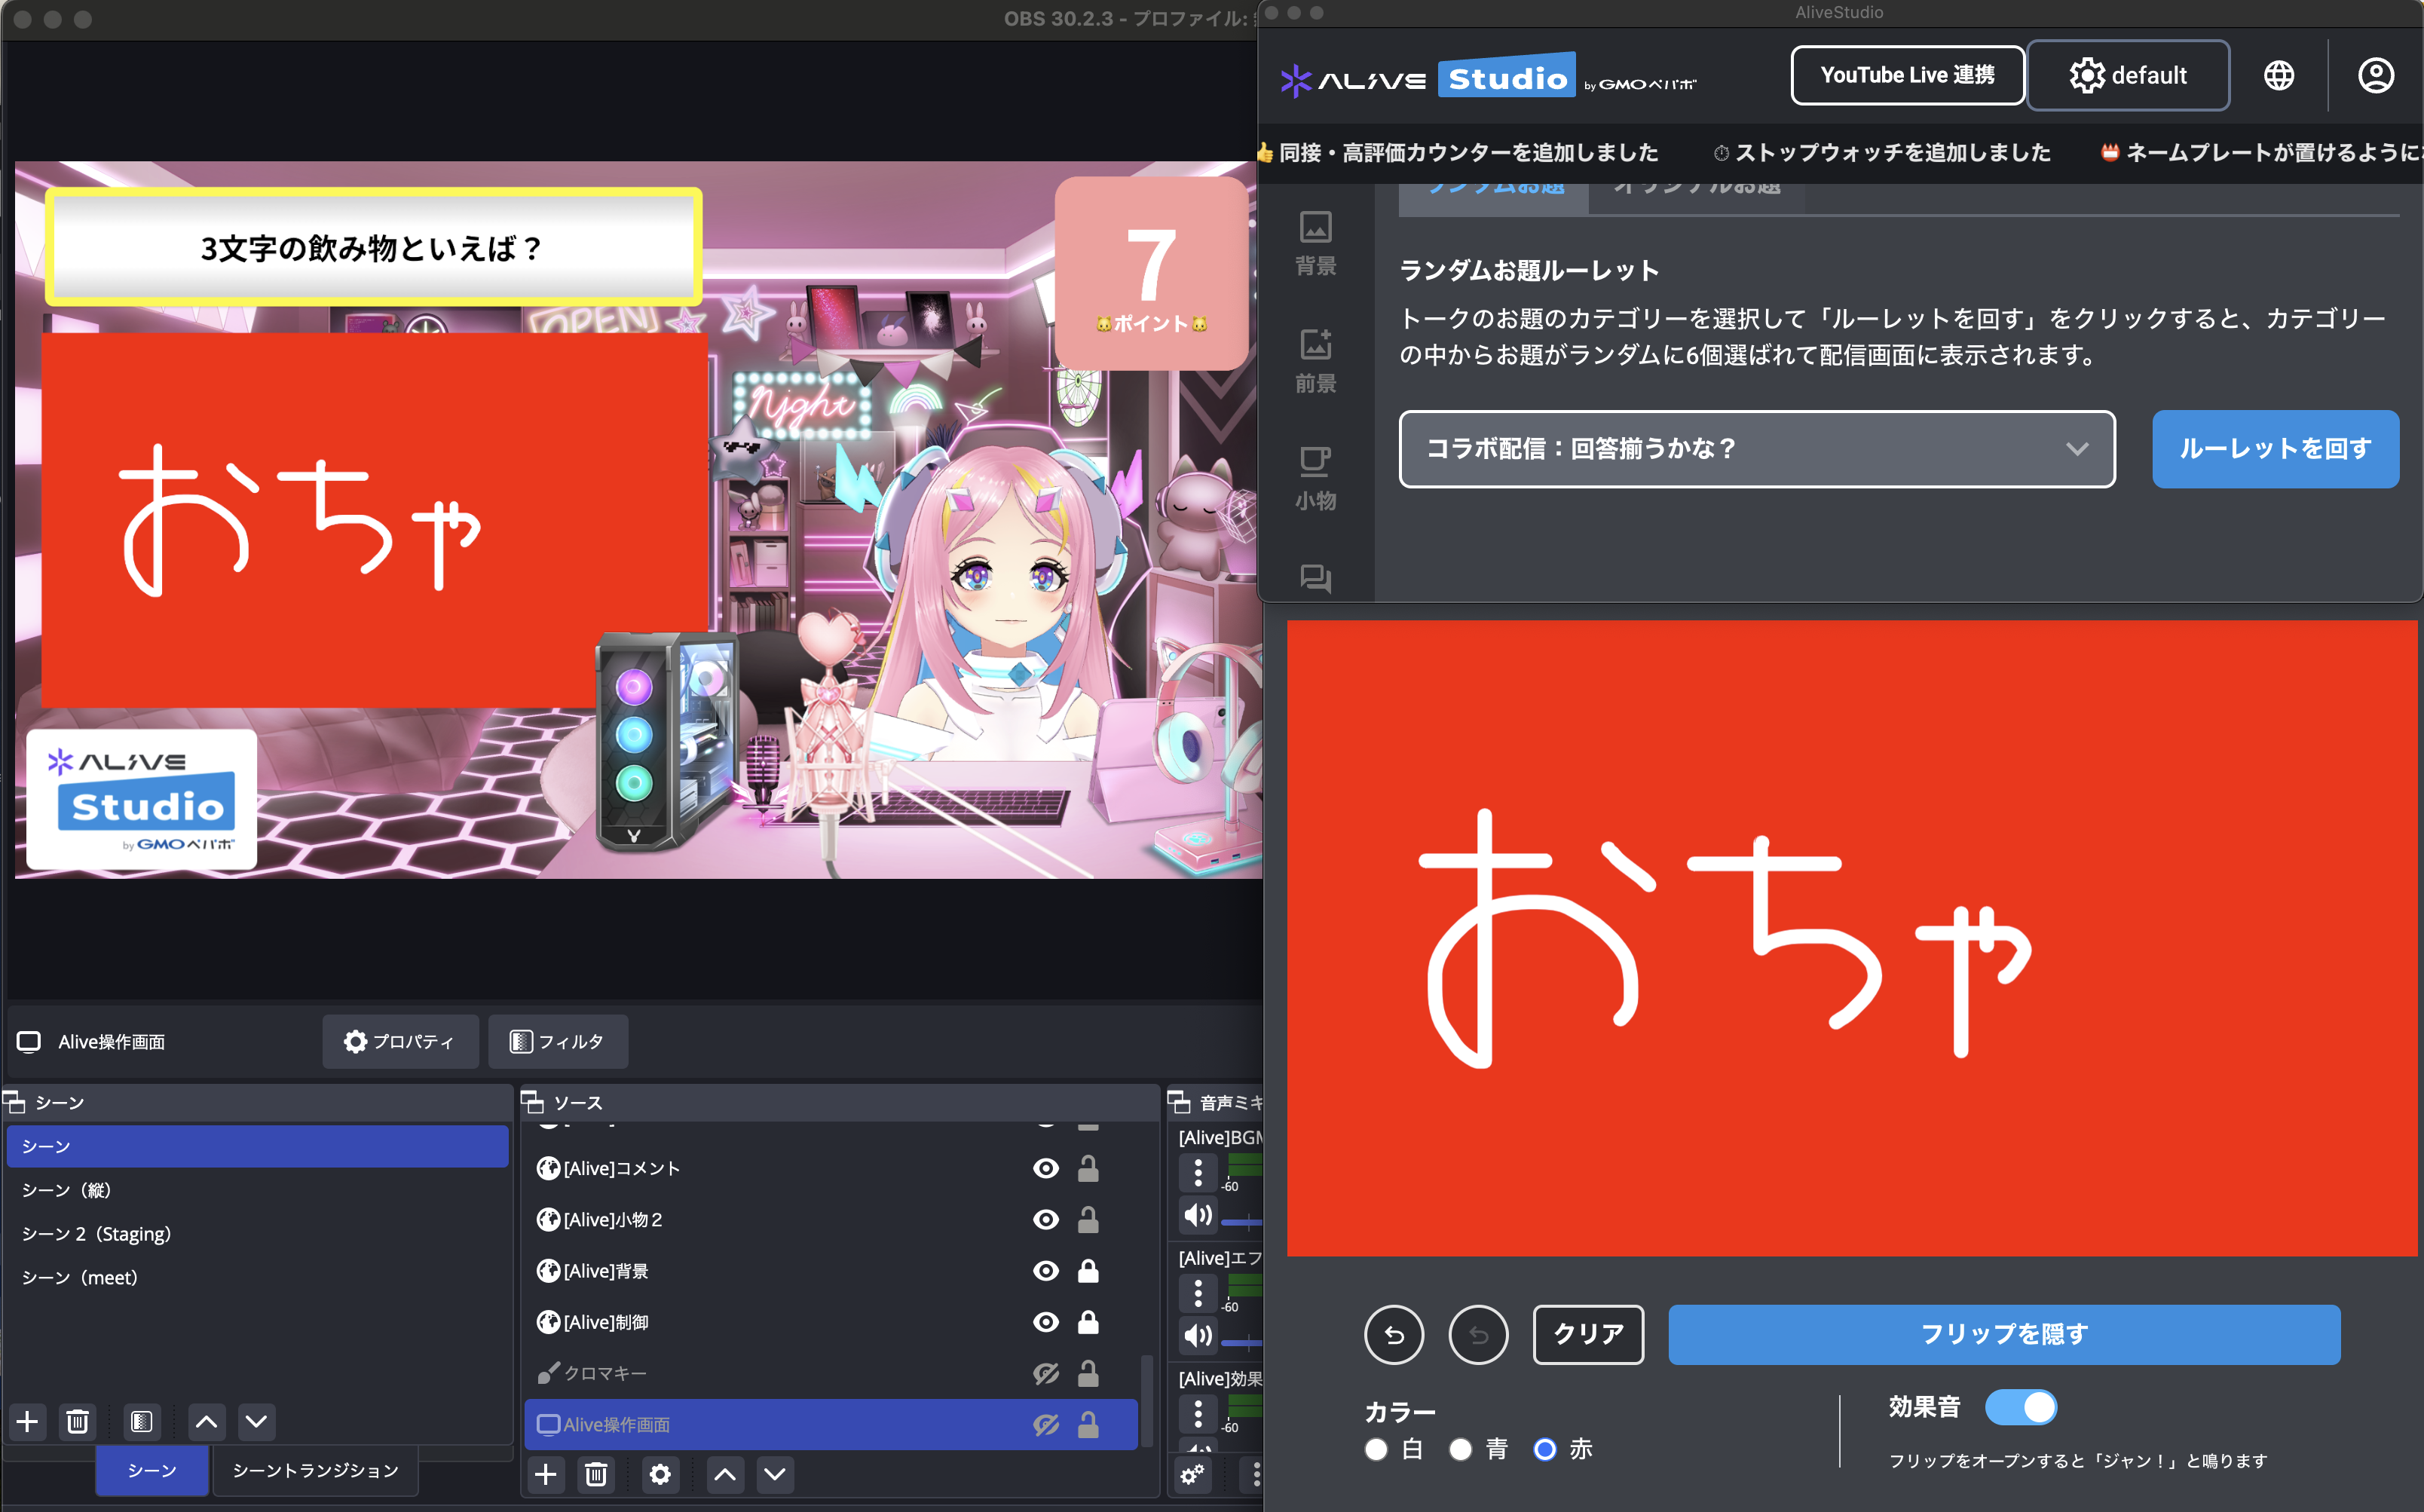The width and height of the screenshot is (2424, 1512).
Task: Move scene down with the arrow icon
Action: [x=256, y=1421]
